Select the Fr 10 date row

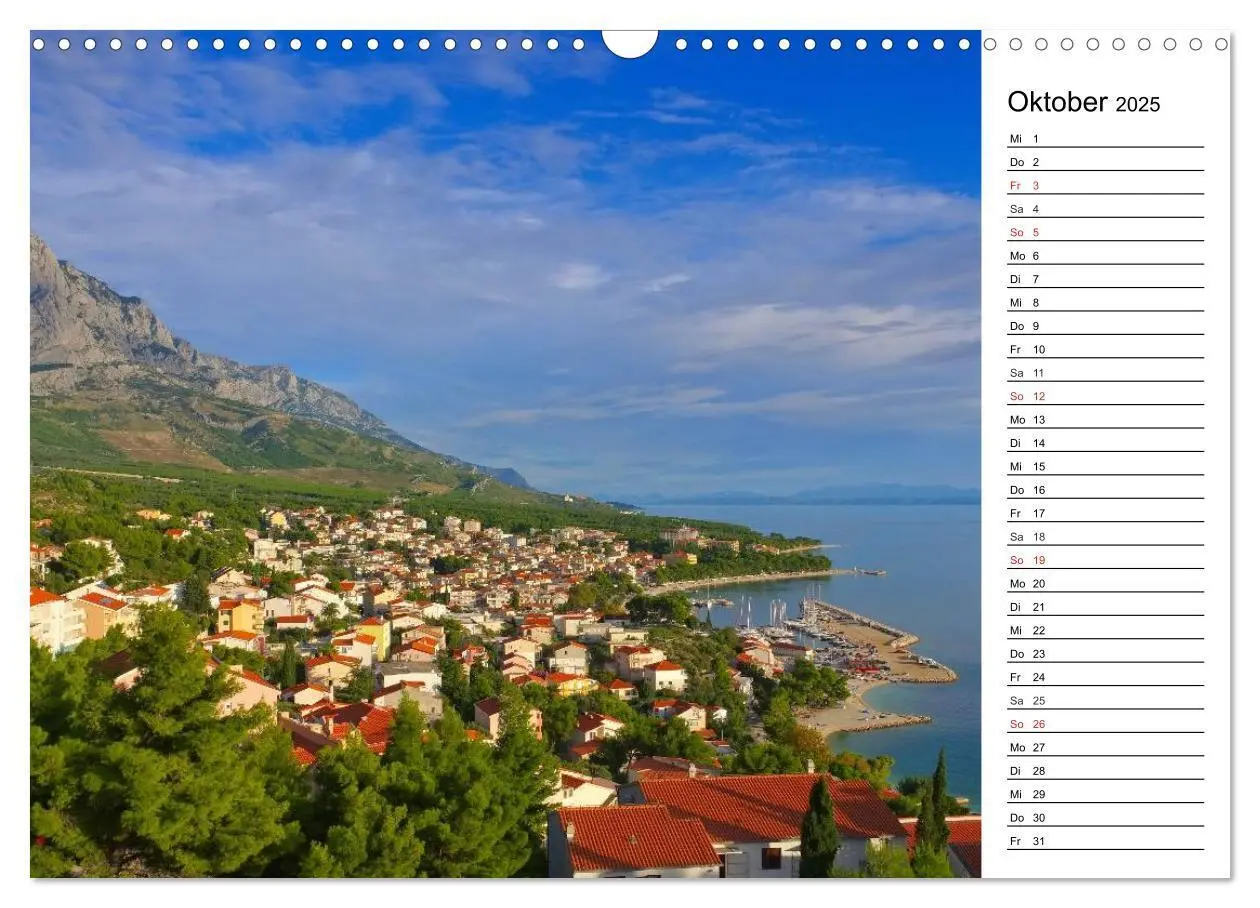point(1105,349)
